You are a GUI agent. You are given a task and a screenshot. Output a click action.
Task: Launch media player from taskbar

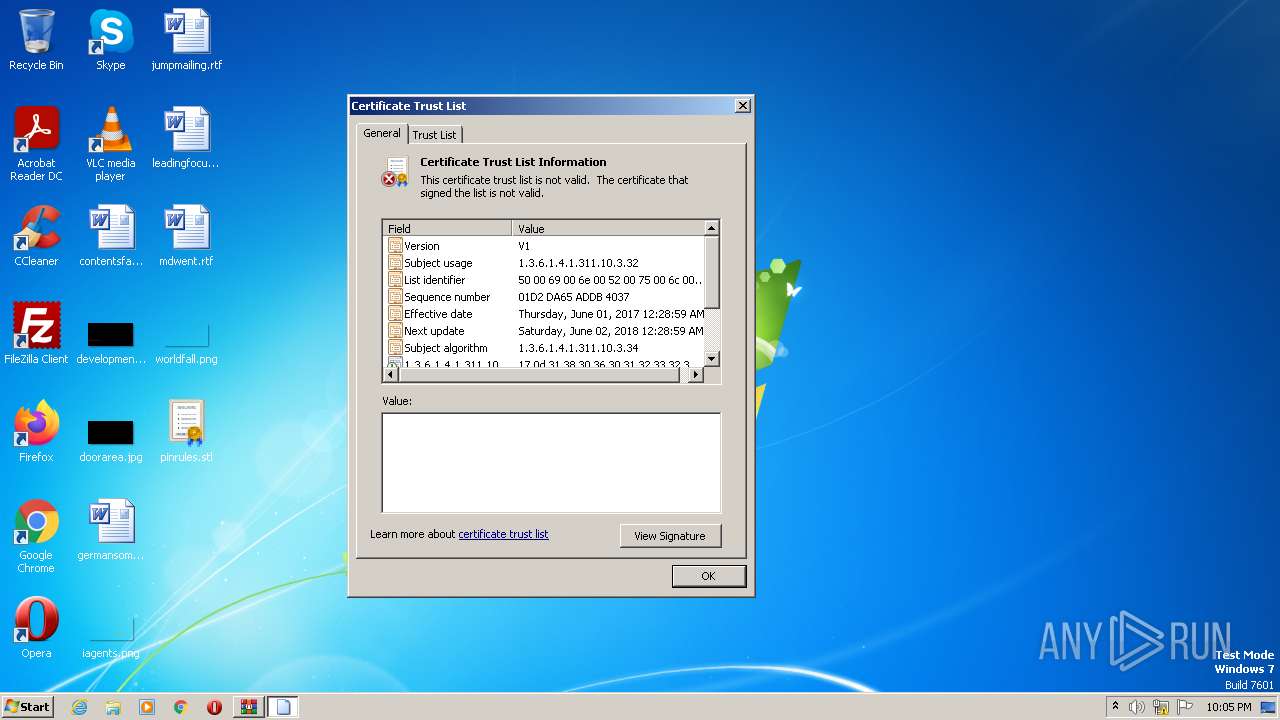coord(147,707)
